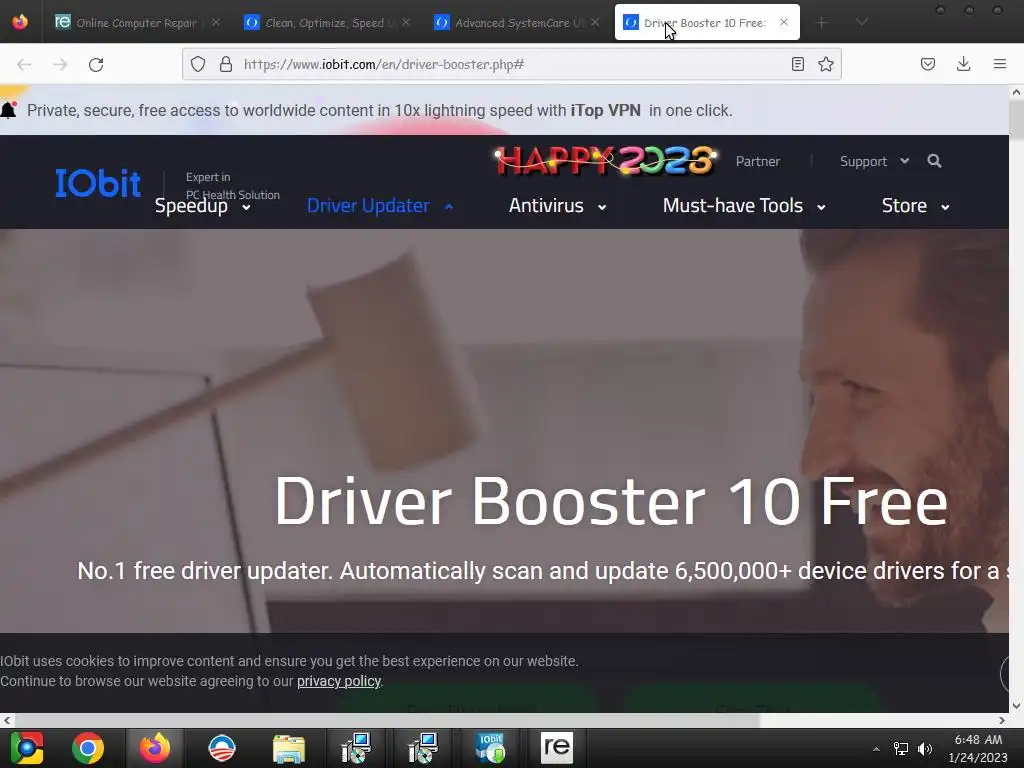The height and width of the screenshot is (768, 1024).
Task: Click the notification bell icon in the banner
Action: tap(8, 110)
